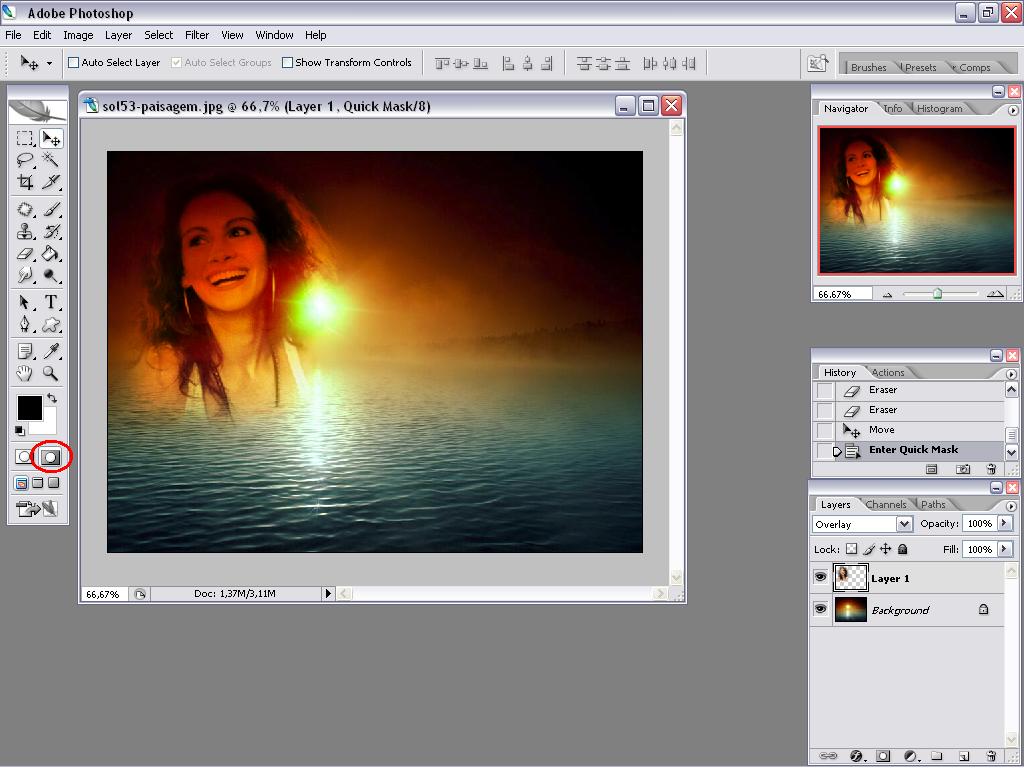The image size is (1024, 768).
Task: Select the Eraser tool in toolbox
Action: click(25, 254)
